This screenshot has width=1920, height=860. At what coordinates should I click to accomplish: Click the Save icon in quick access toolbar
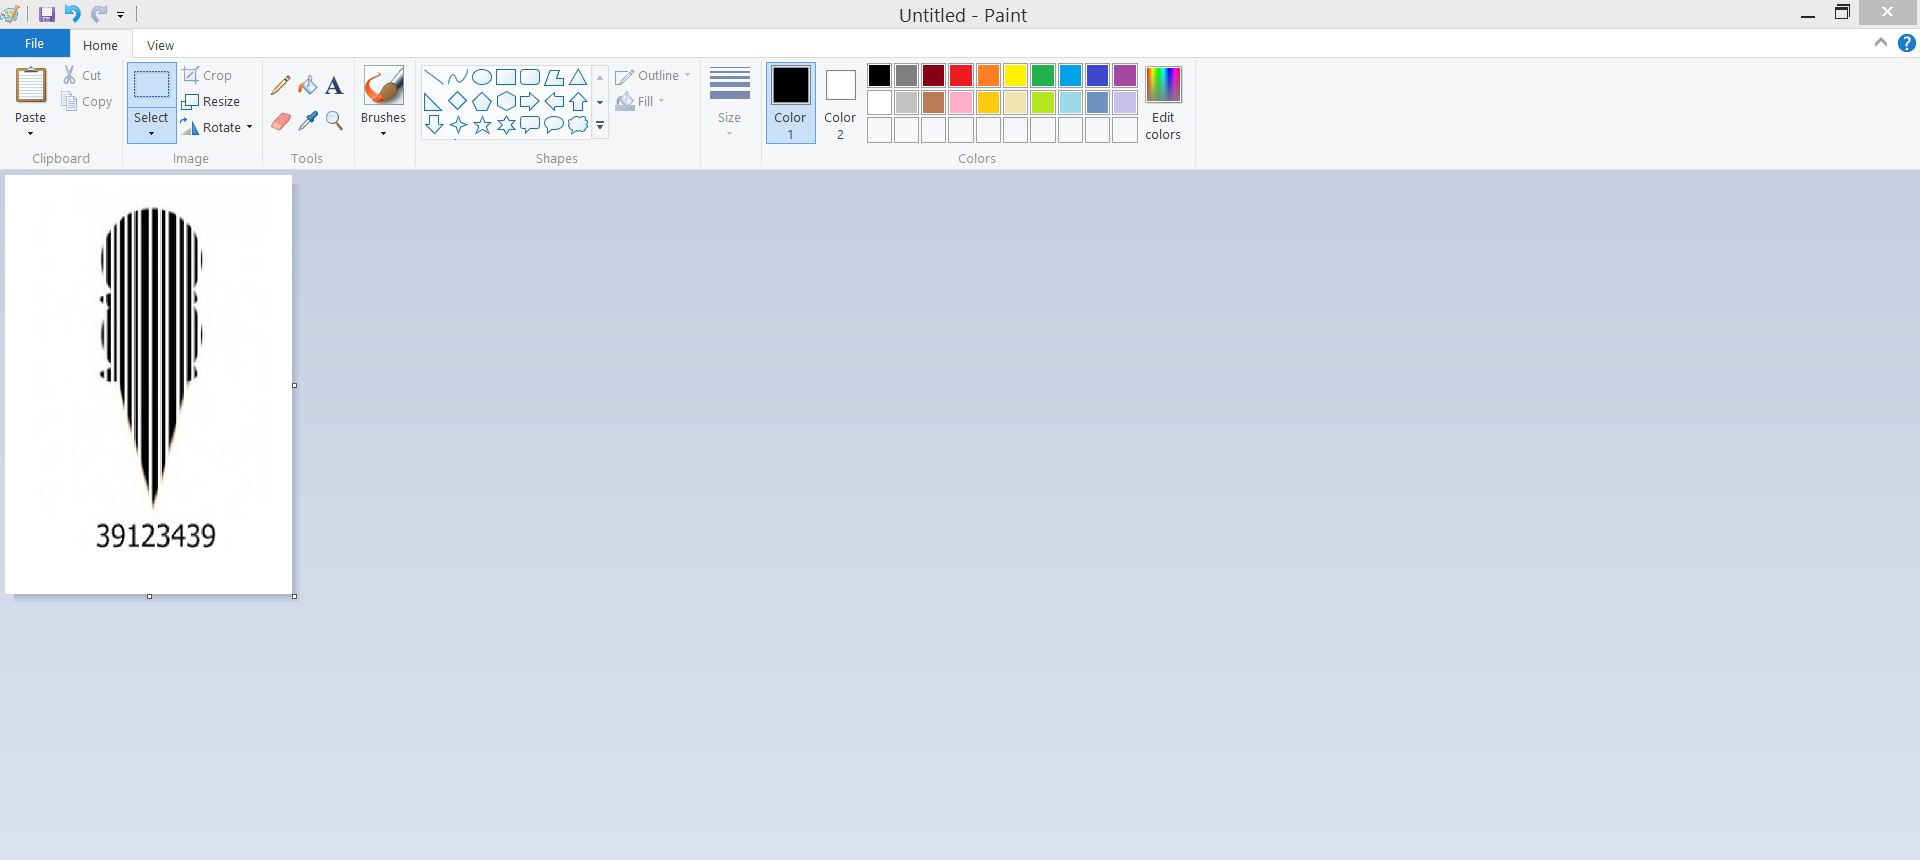(47, 14)
